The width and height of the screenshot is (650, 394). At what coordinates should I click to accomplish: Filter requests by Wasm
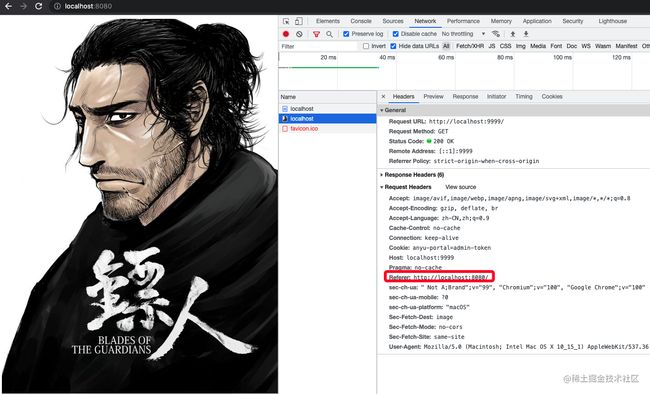(x=603, y=46)
